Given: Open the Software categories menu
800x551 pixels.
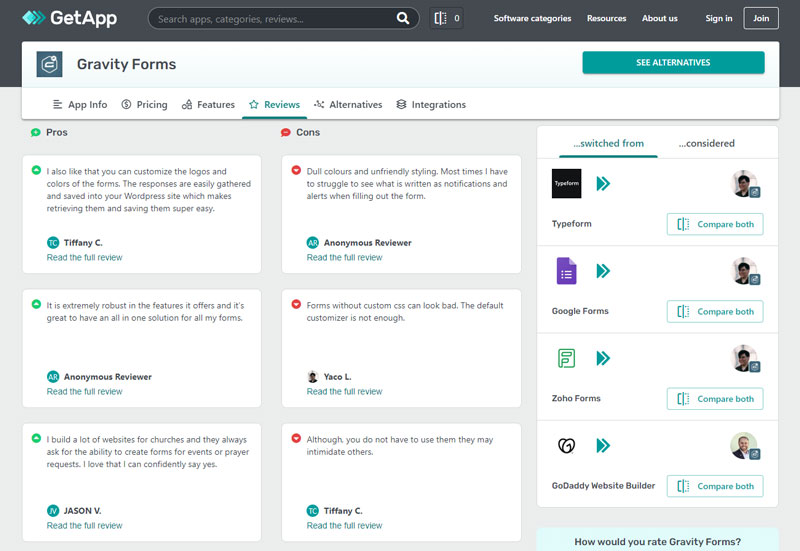Looking at the screenshot, I should coord(532,18).
